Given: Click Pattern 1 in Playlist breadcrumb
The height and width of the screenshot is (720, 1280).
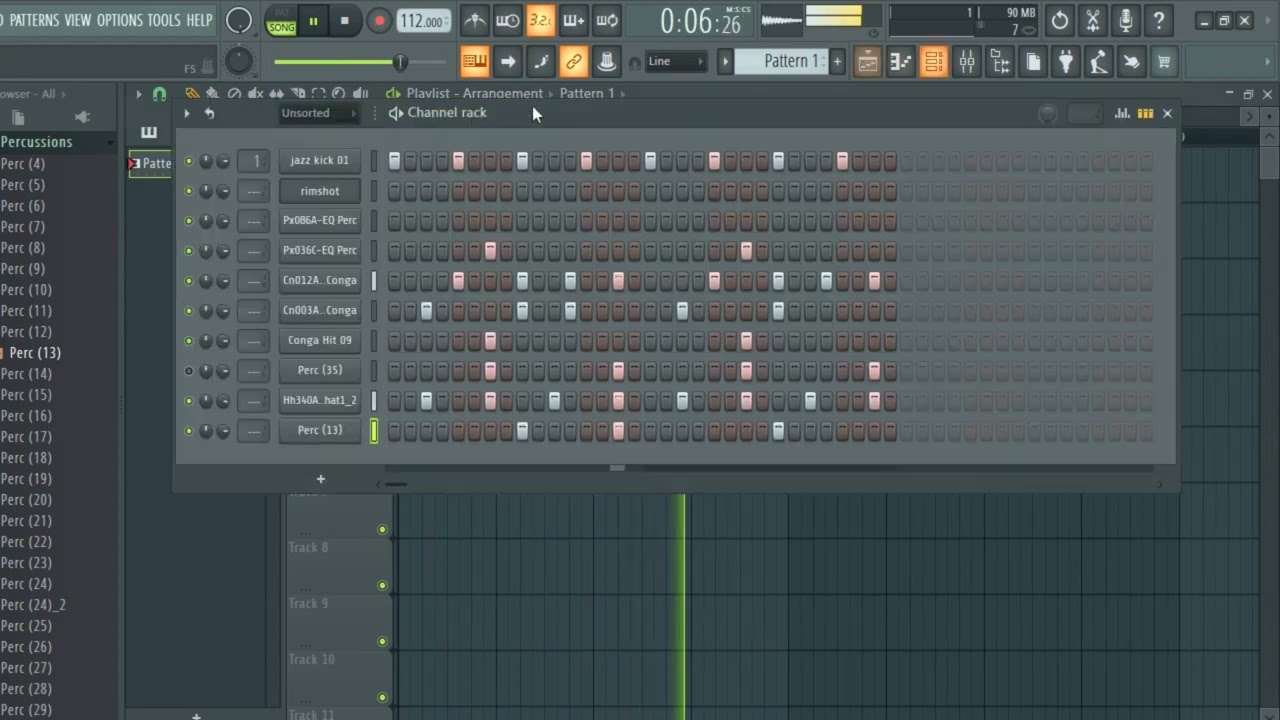Looking at the screenshot, I should pyautogui.click(x=587, y=94).
